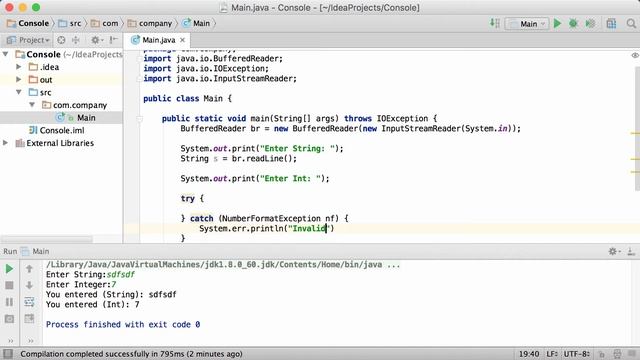The width and height of the screenshot is (640, 360).
Task: Open the Main run configuration dropdown
Action: point(527,24)
